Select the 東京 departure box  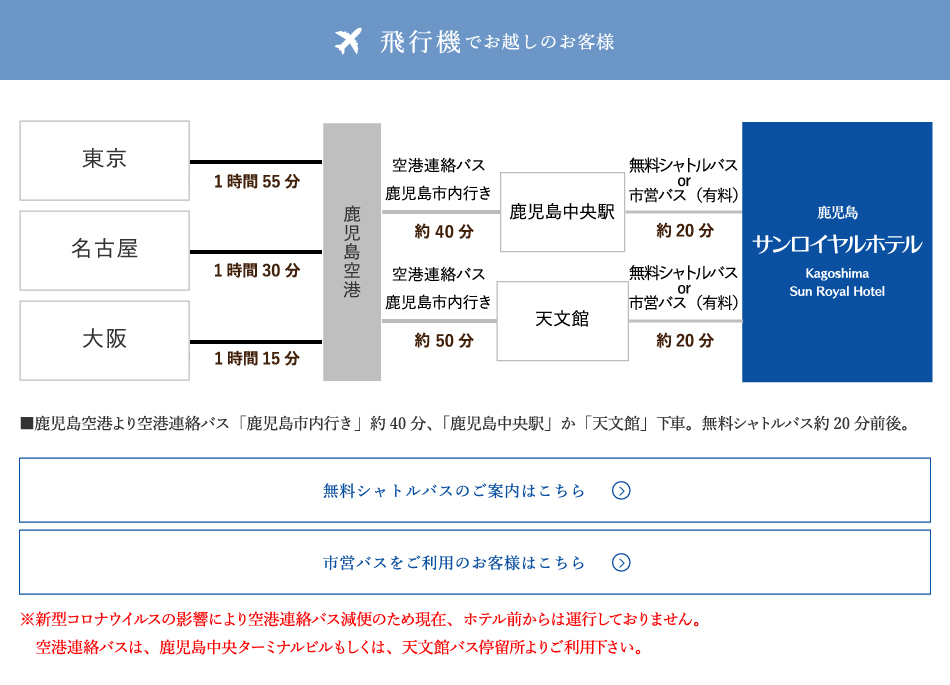[x=105, y=160]
